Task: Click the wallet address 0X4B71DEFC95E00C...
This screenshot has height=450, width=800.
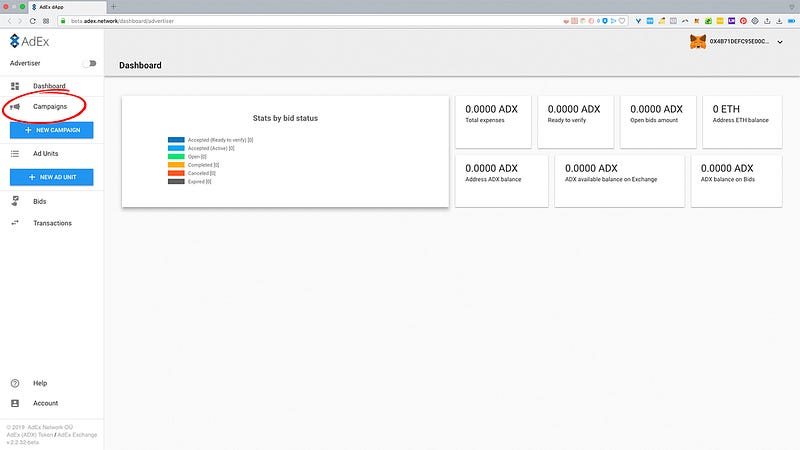Action: tap(739, 41)
